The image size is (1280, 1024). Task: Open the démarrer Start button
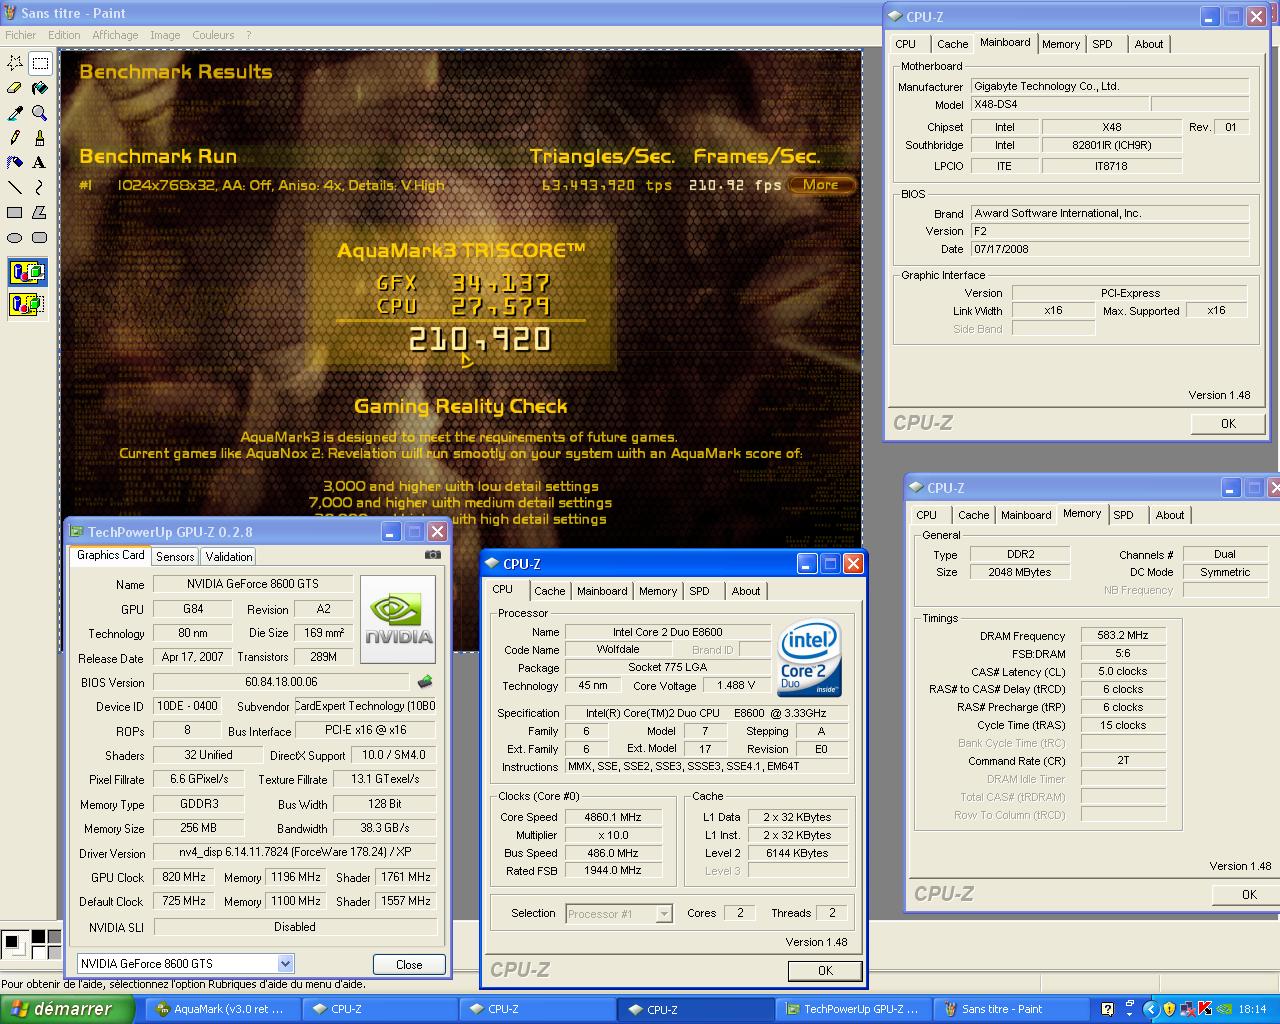[x=66, y=1009]
